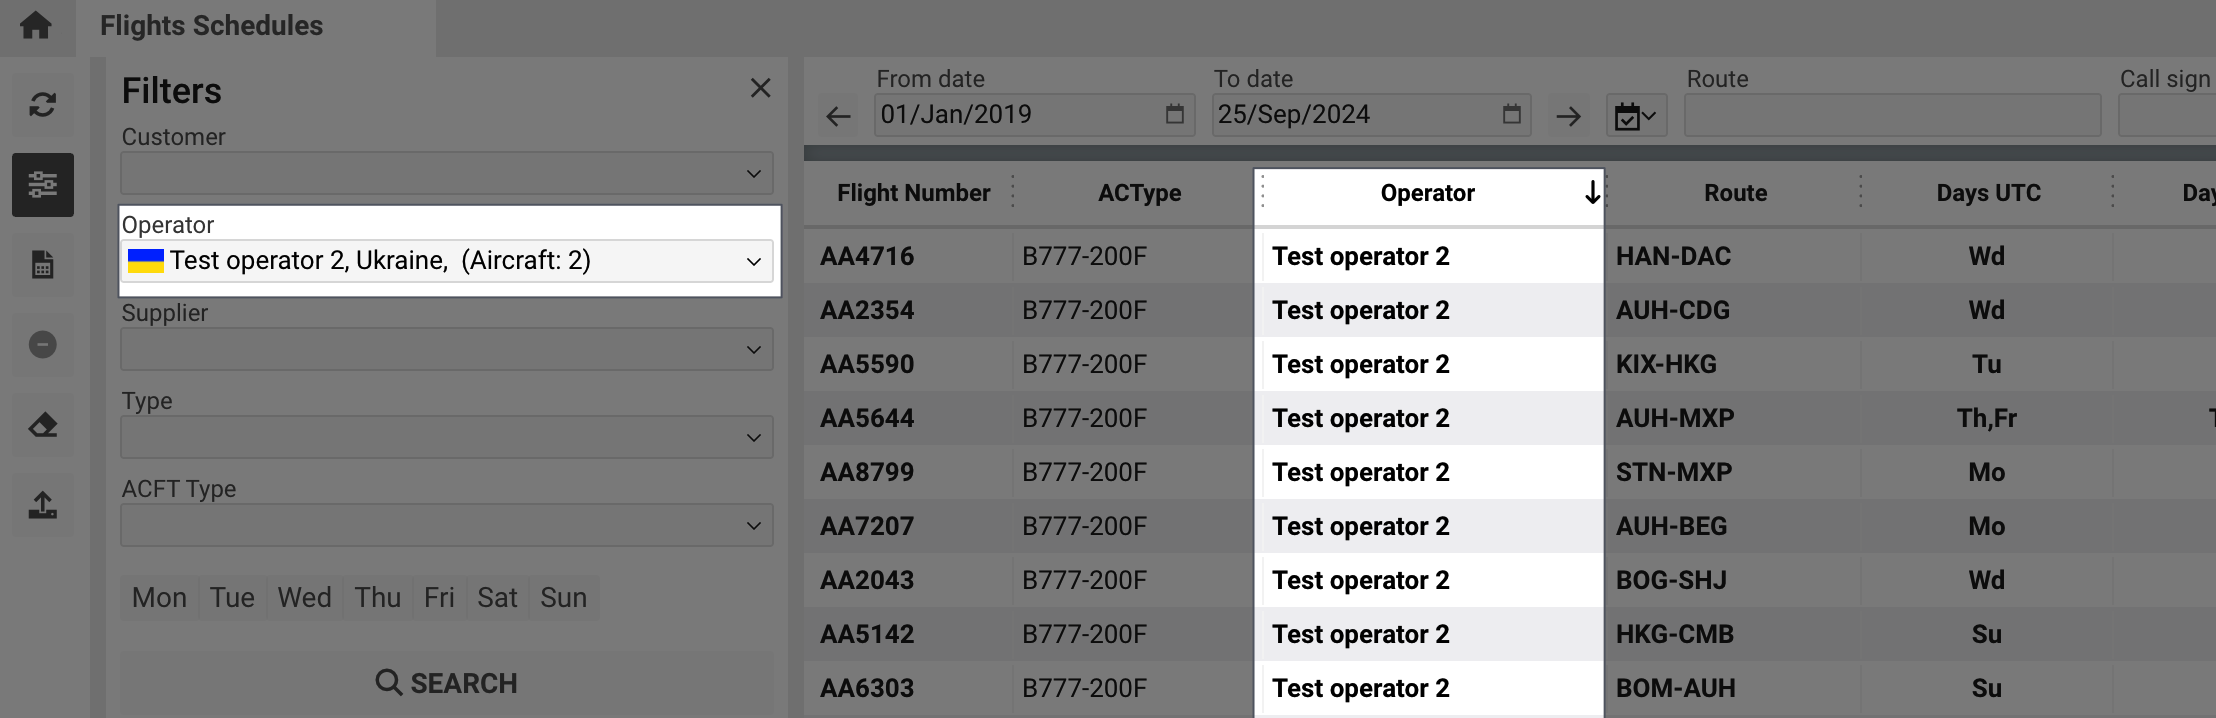This screenshot has width=2216, height=718.
Task: Open the Operator dropdown
Action: (x=447, y=261)
